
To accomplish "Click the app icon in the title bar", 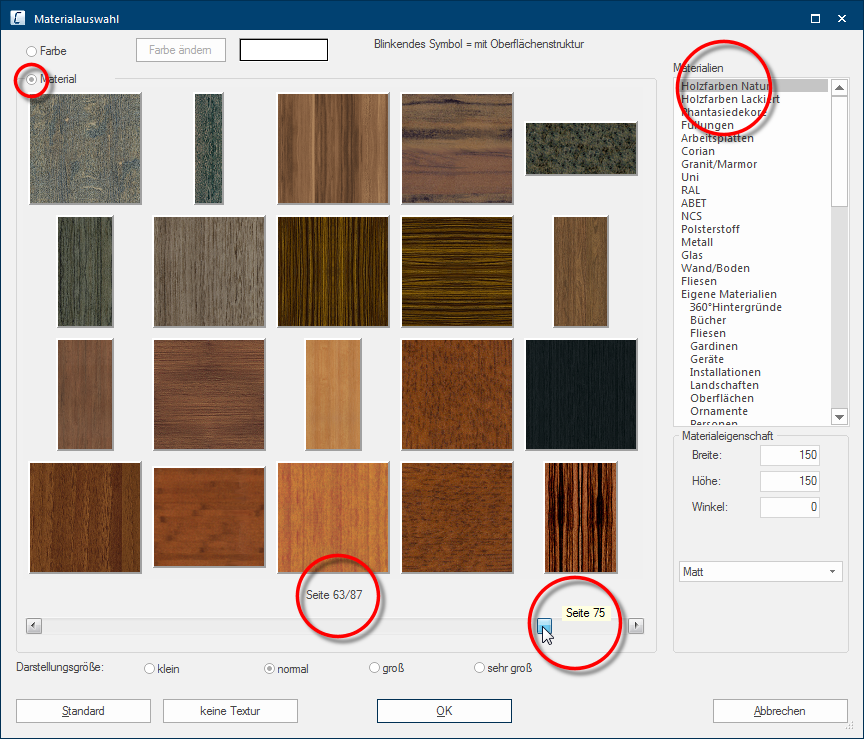I will point(17,18).
